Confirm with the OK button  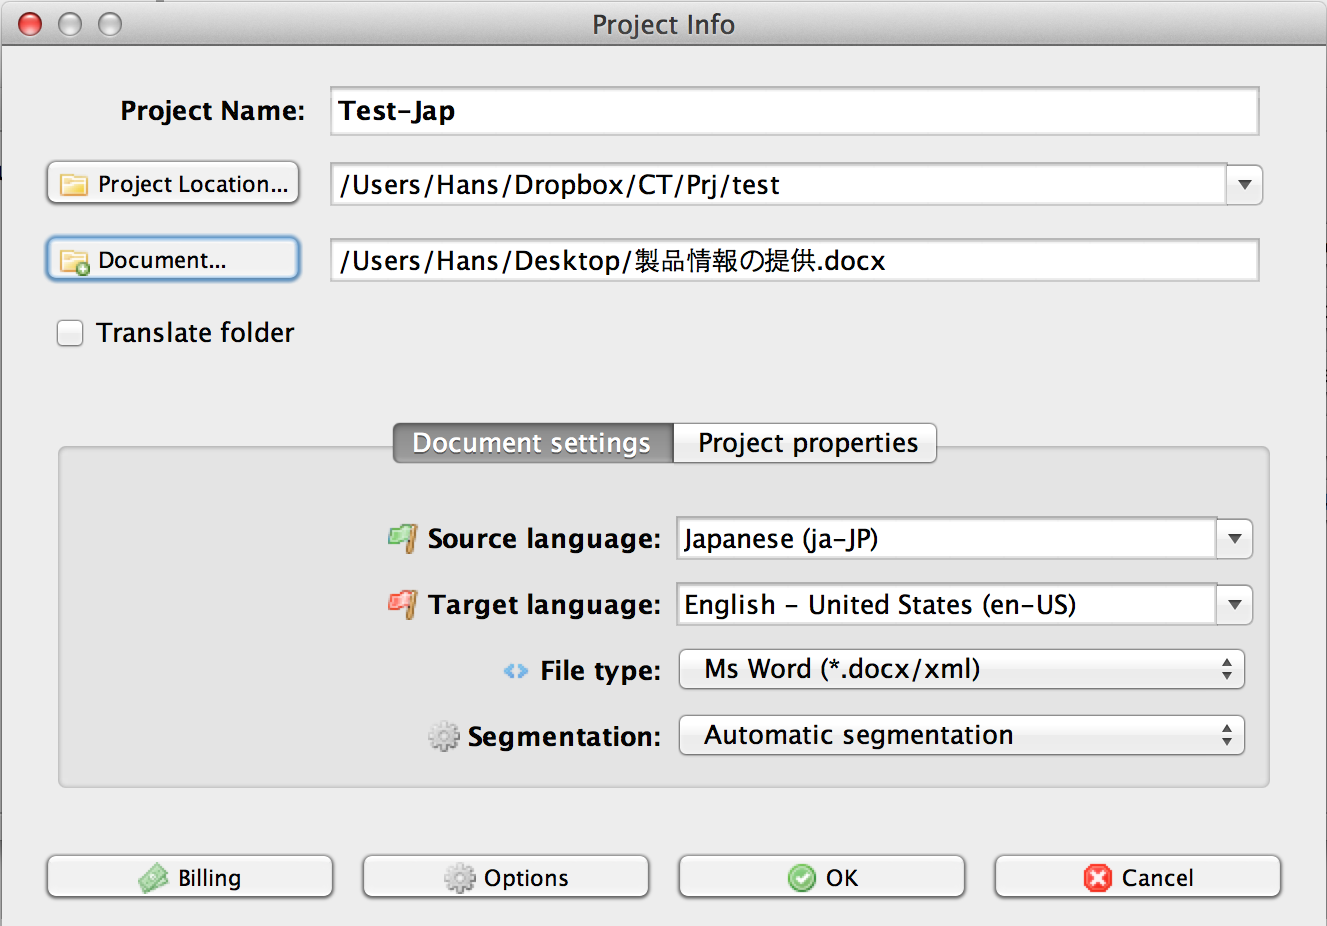(821, 878)
